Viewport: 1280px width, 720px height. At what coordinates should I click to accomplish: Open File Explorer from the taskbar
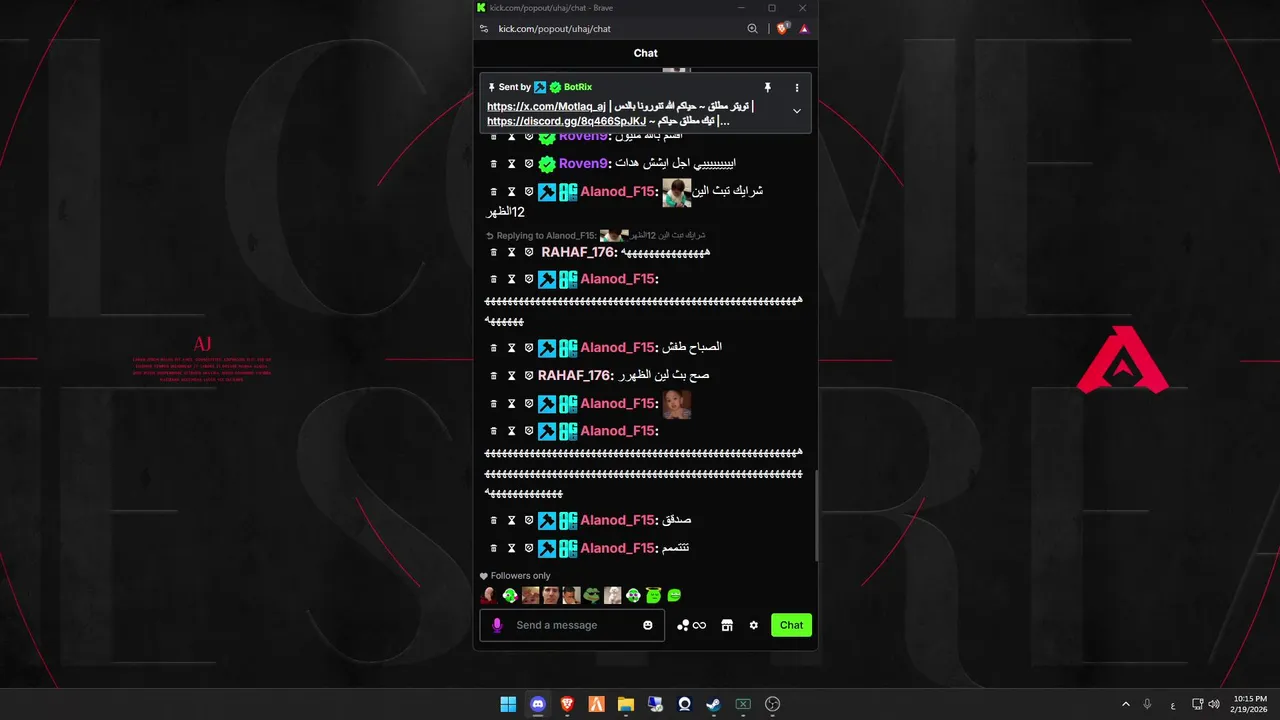click(x=626, y=704)
